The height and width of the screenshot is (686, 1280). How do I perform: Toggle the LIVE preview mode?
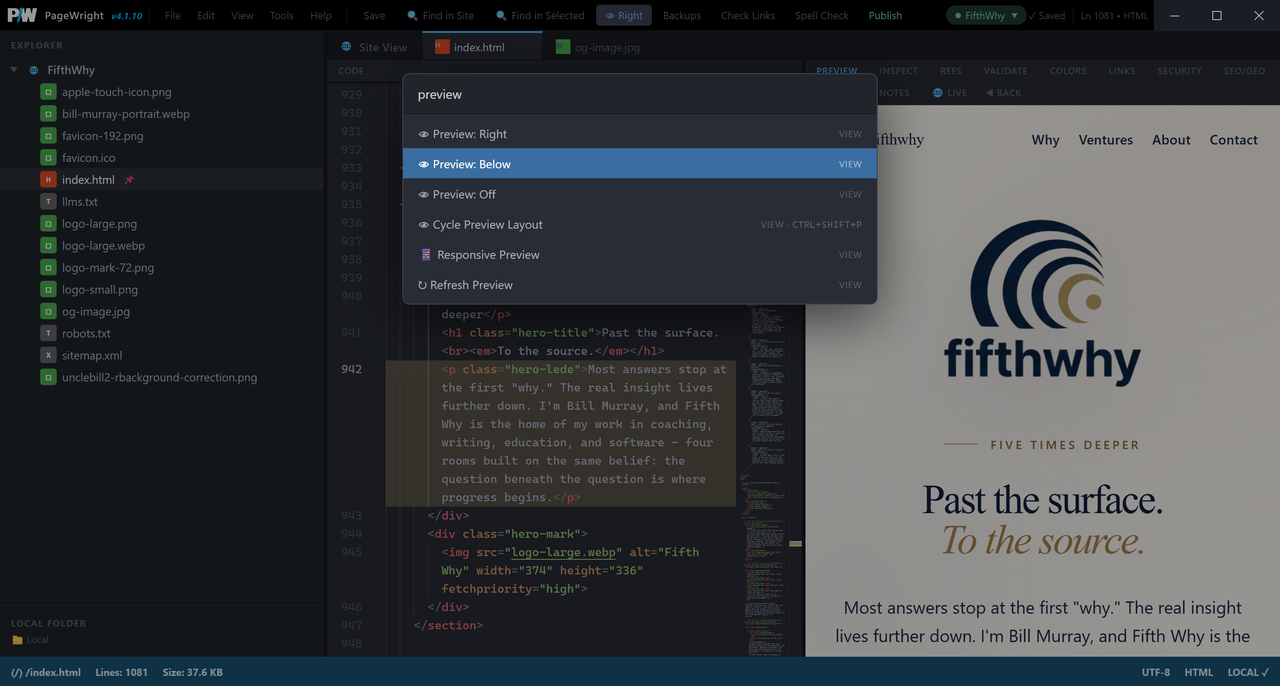click(950, 93)
